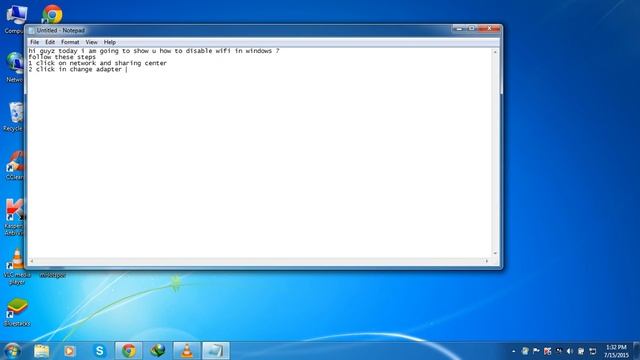Click the first line starting "hi guyz today"
This screenshot has width=640, height=360.
[154, 51]
